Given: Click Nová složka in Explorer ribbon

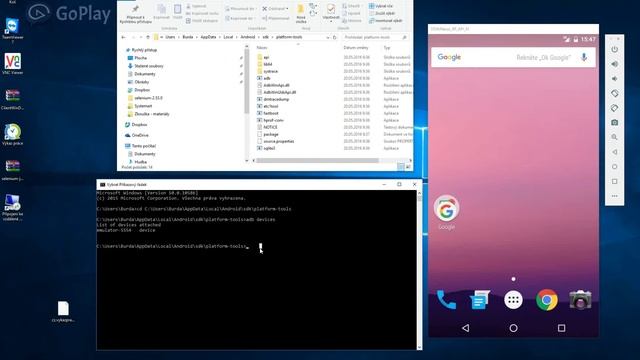Looking at the screenshot, I should coord(301,14).
